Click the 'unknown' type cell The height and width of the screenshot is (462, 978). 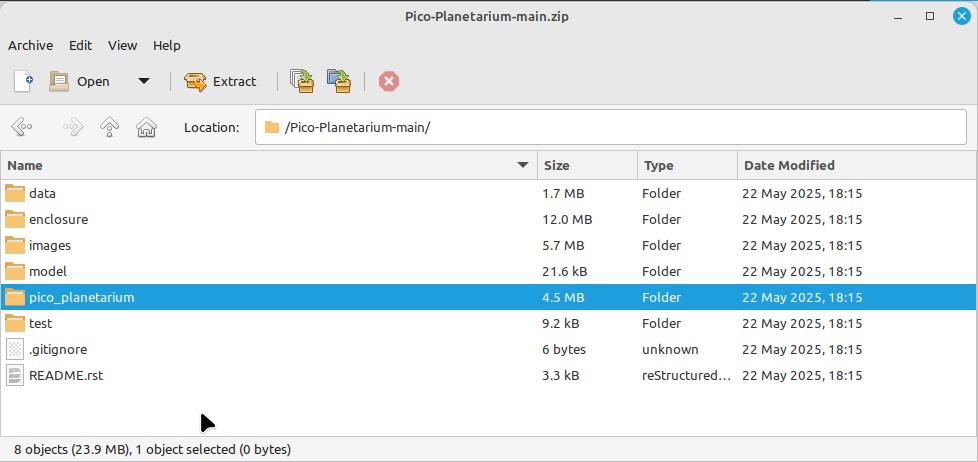[671, 349]
